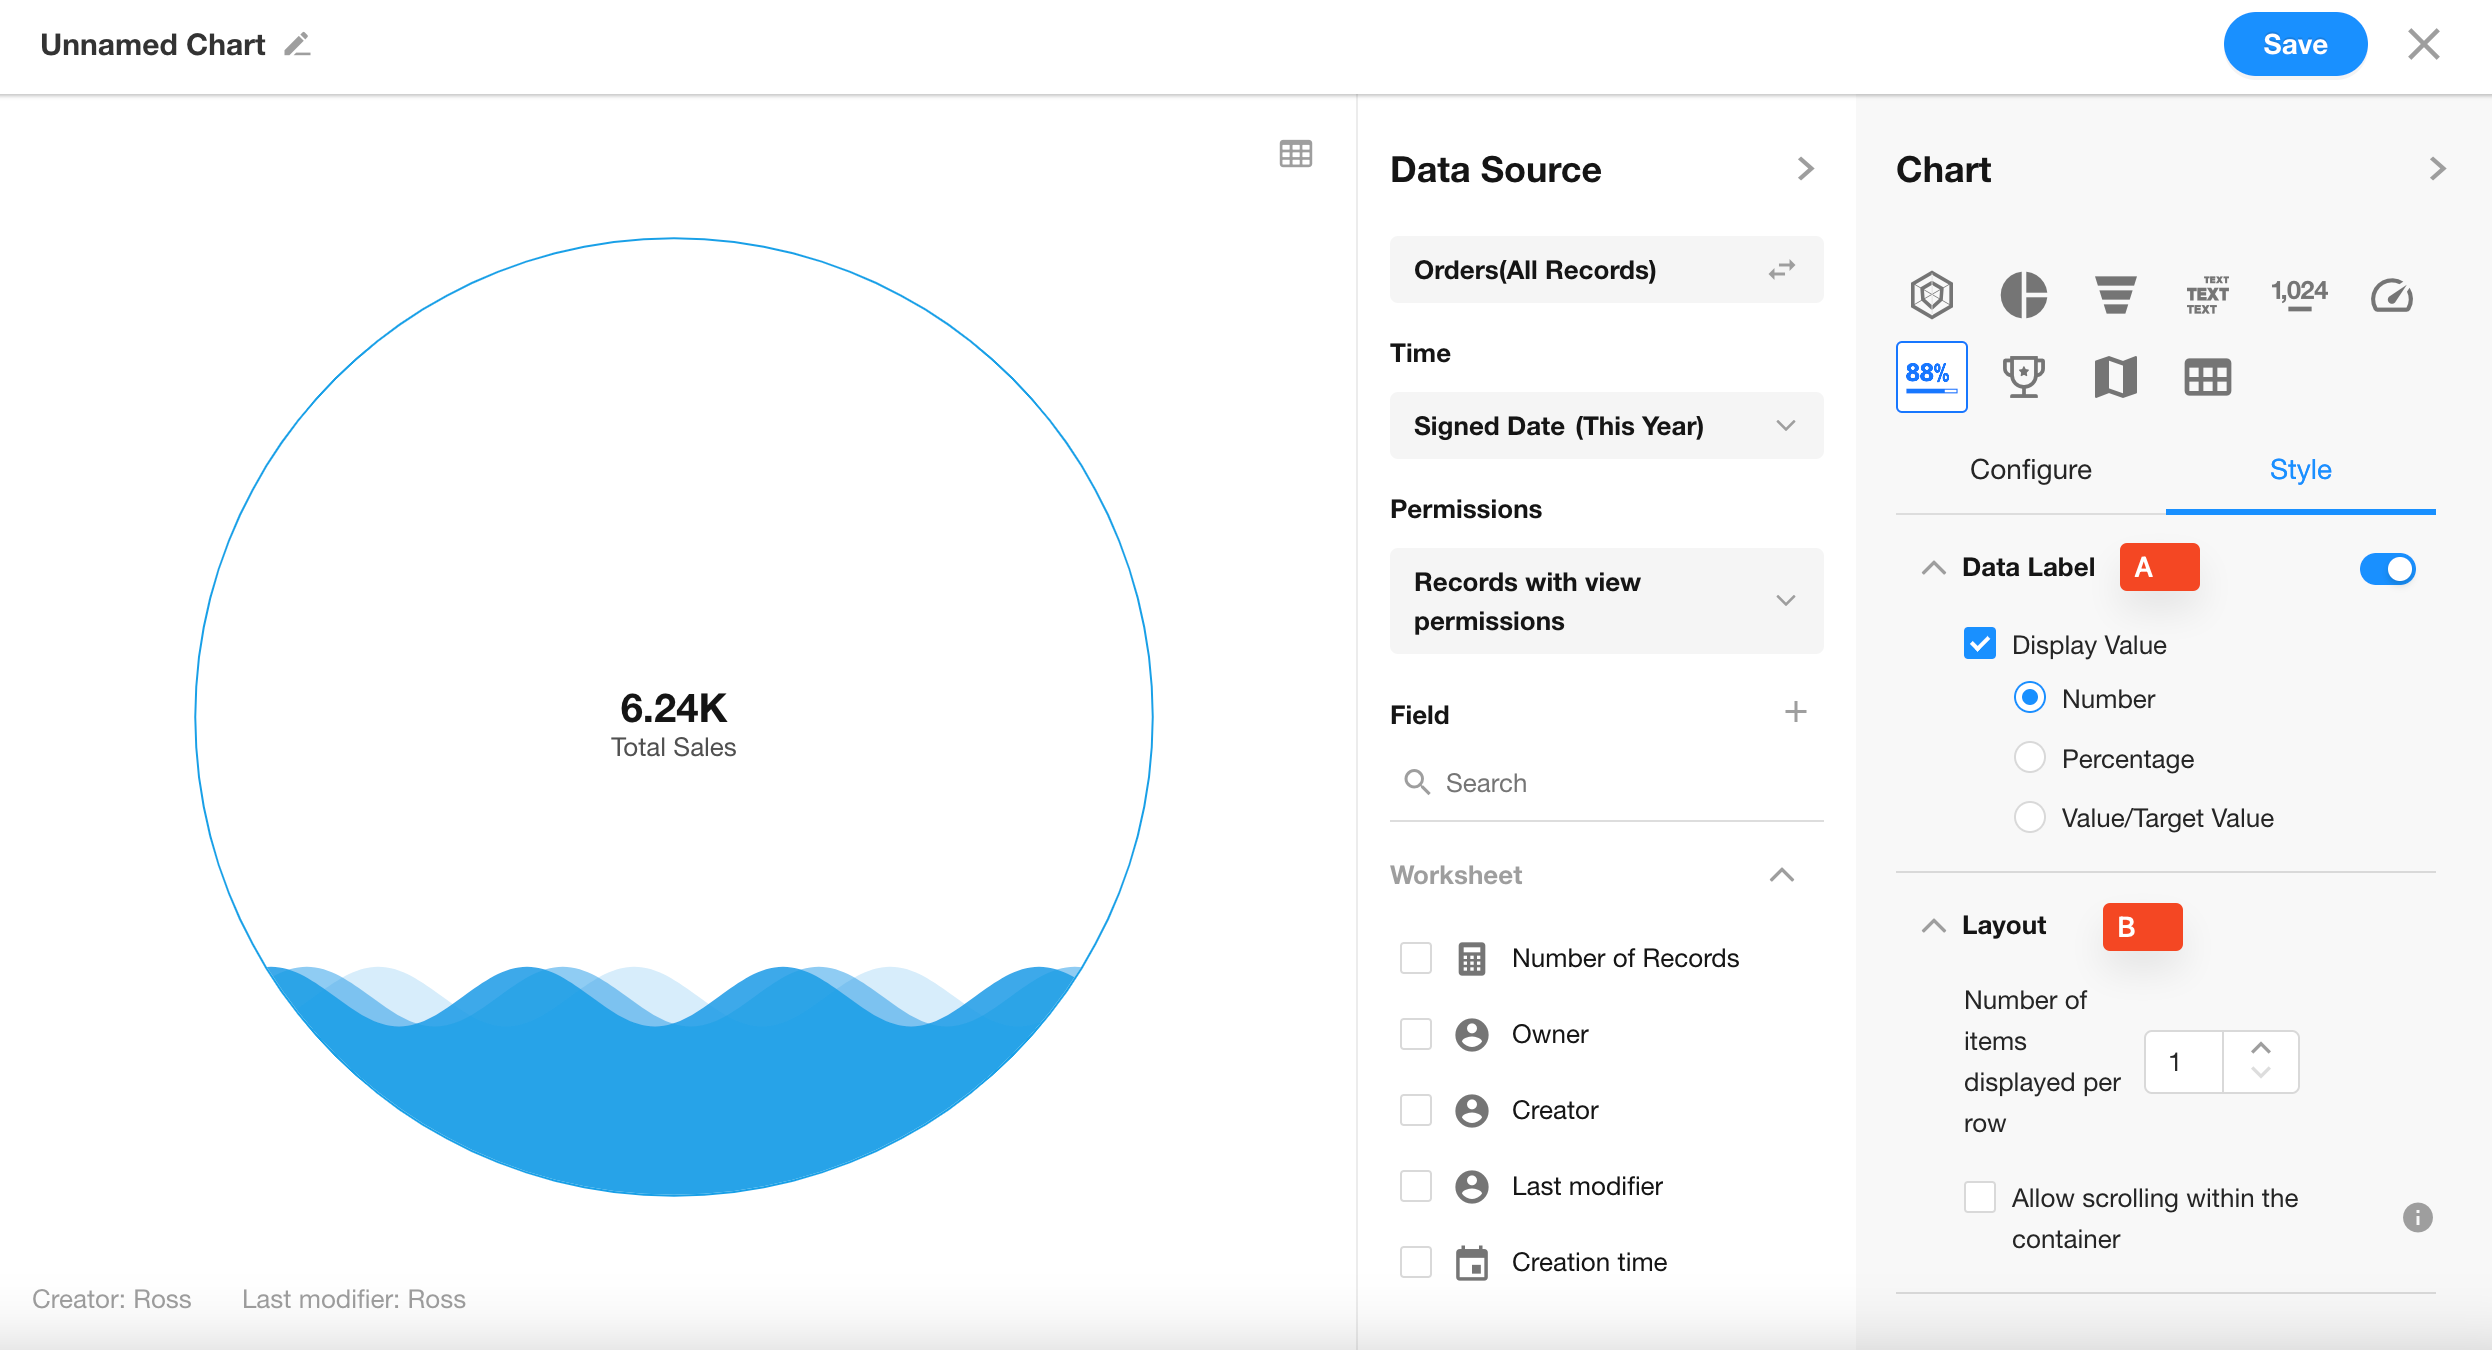Open the table view icon above chart
The image size is (2492, 1350).
tap(1295, 154)
